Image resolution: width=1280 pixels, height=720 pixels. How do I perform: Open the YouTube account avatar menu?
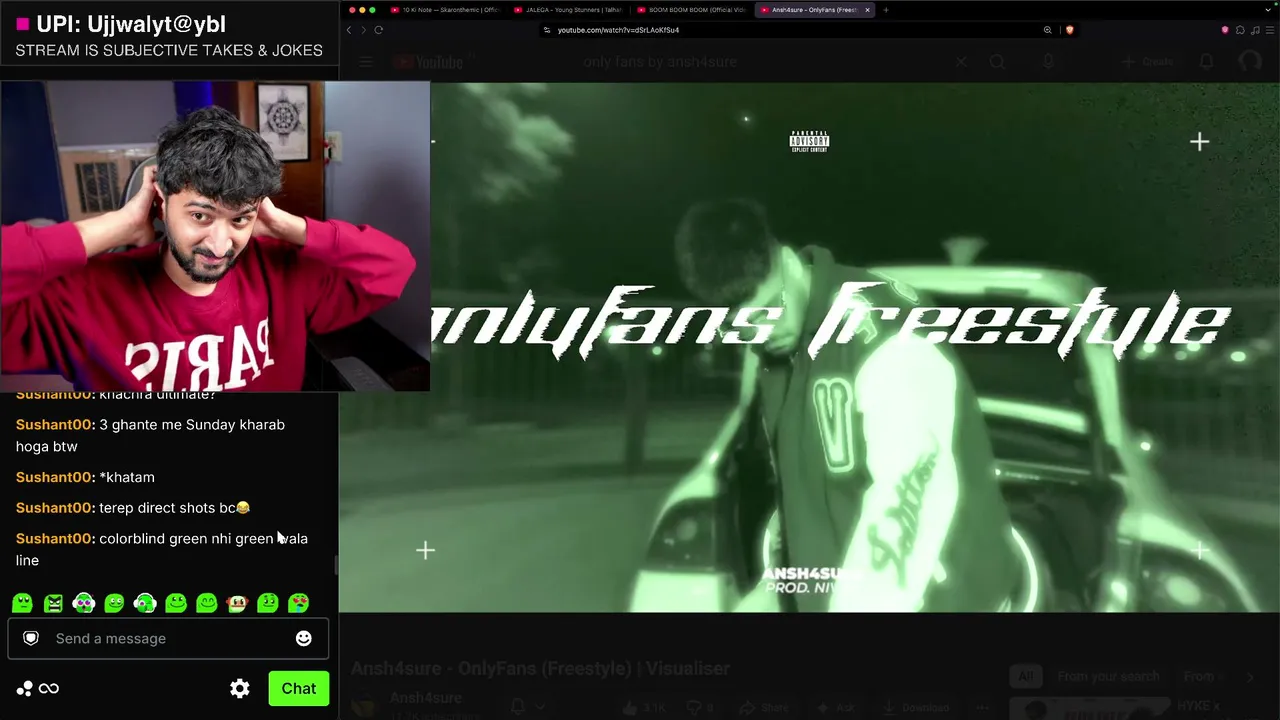pyautogui.click(x=1250, y=62)
